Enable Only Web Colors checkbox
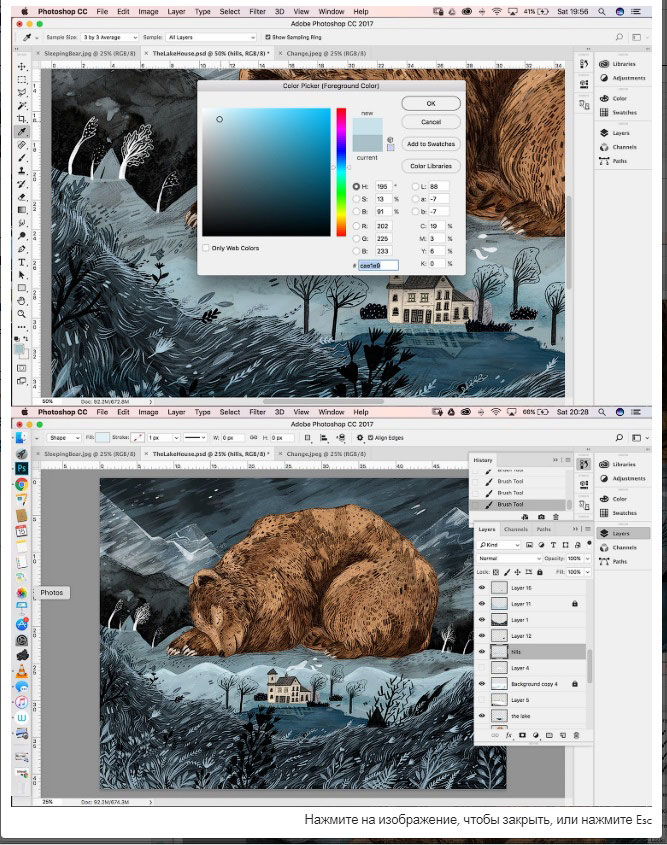Image resolution: width=667 pixels, height=845 pixels. [x=206, y=248]
